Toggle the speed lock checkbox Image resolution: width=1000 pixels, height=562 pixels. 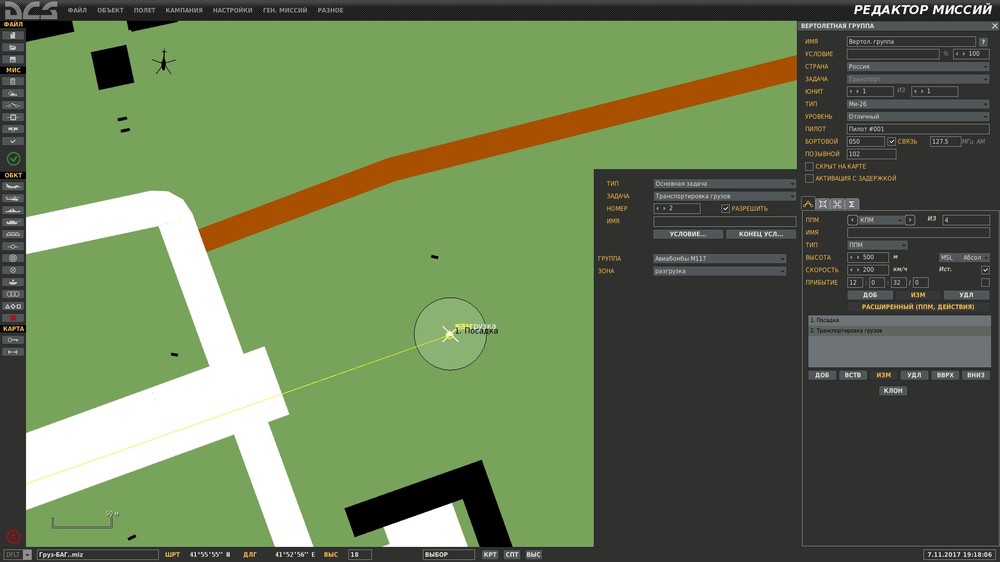click(985, 270)
